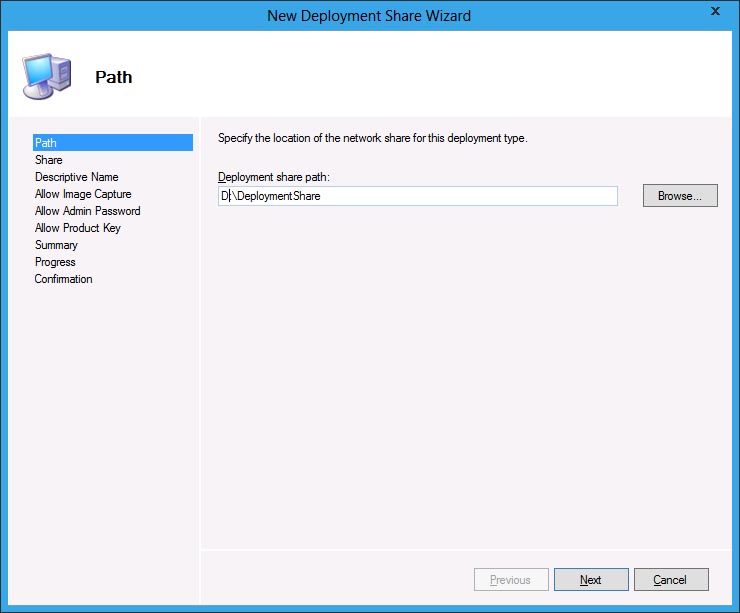The height and width of the screenshot is (613, 740).
Task: Click Next to continue the wizard
Action: point(591,580)
